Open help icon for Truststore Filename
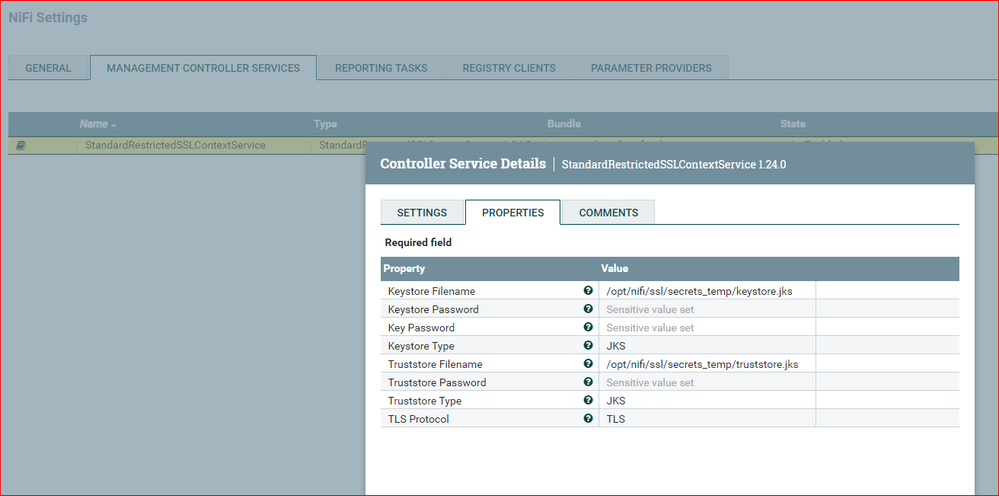The image size is (999, 496). pyautogui.click(x=588, y=364)
